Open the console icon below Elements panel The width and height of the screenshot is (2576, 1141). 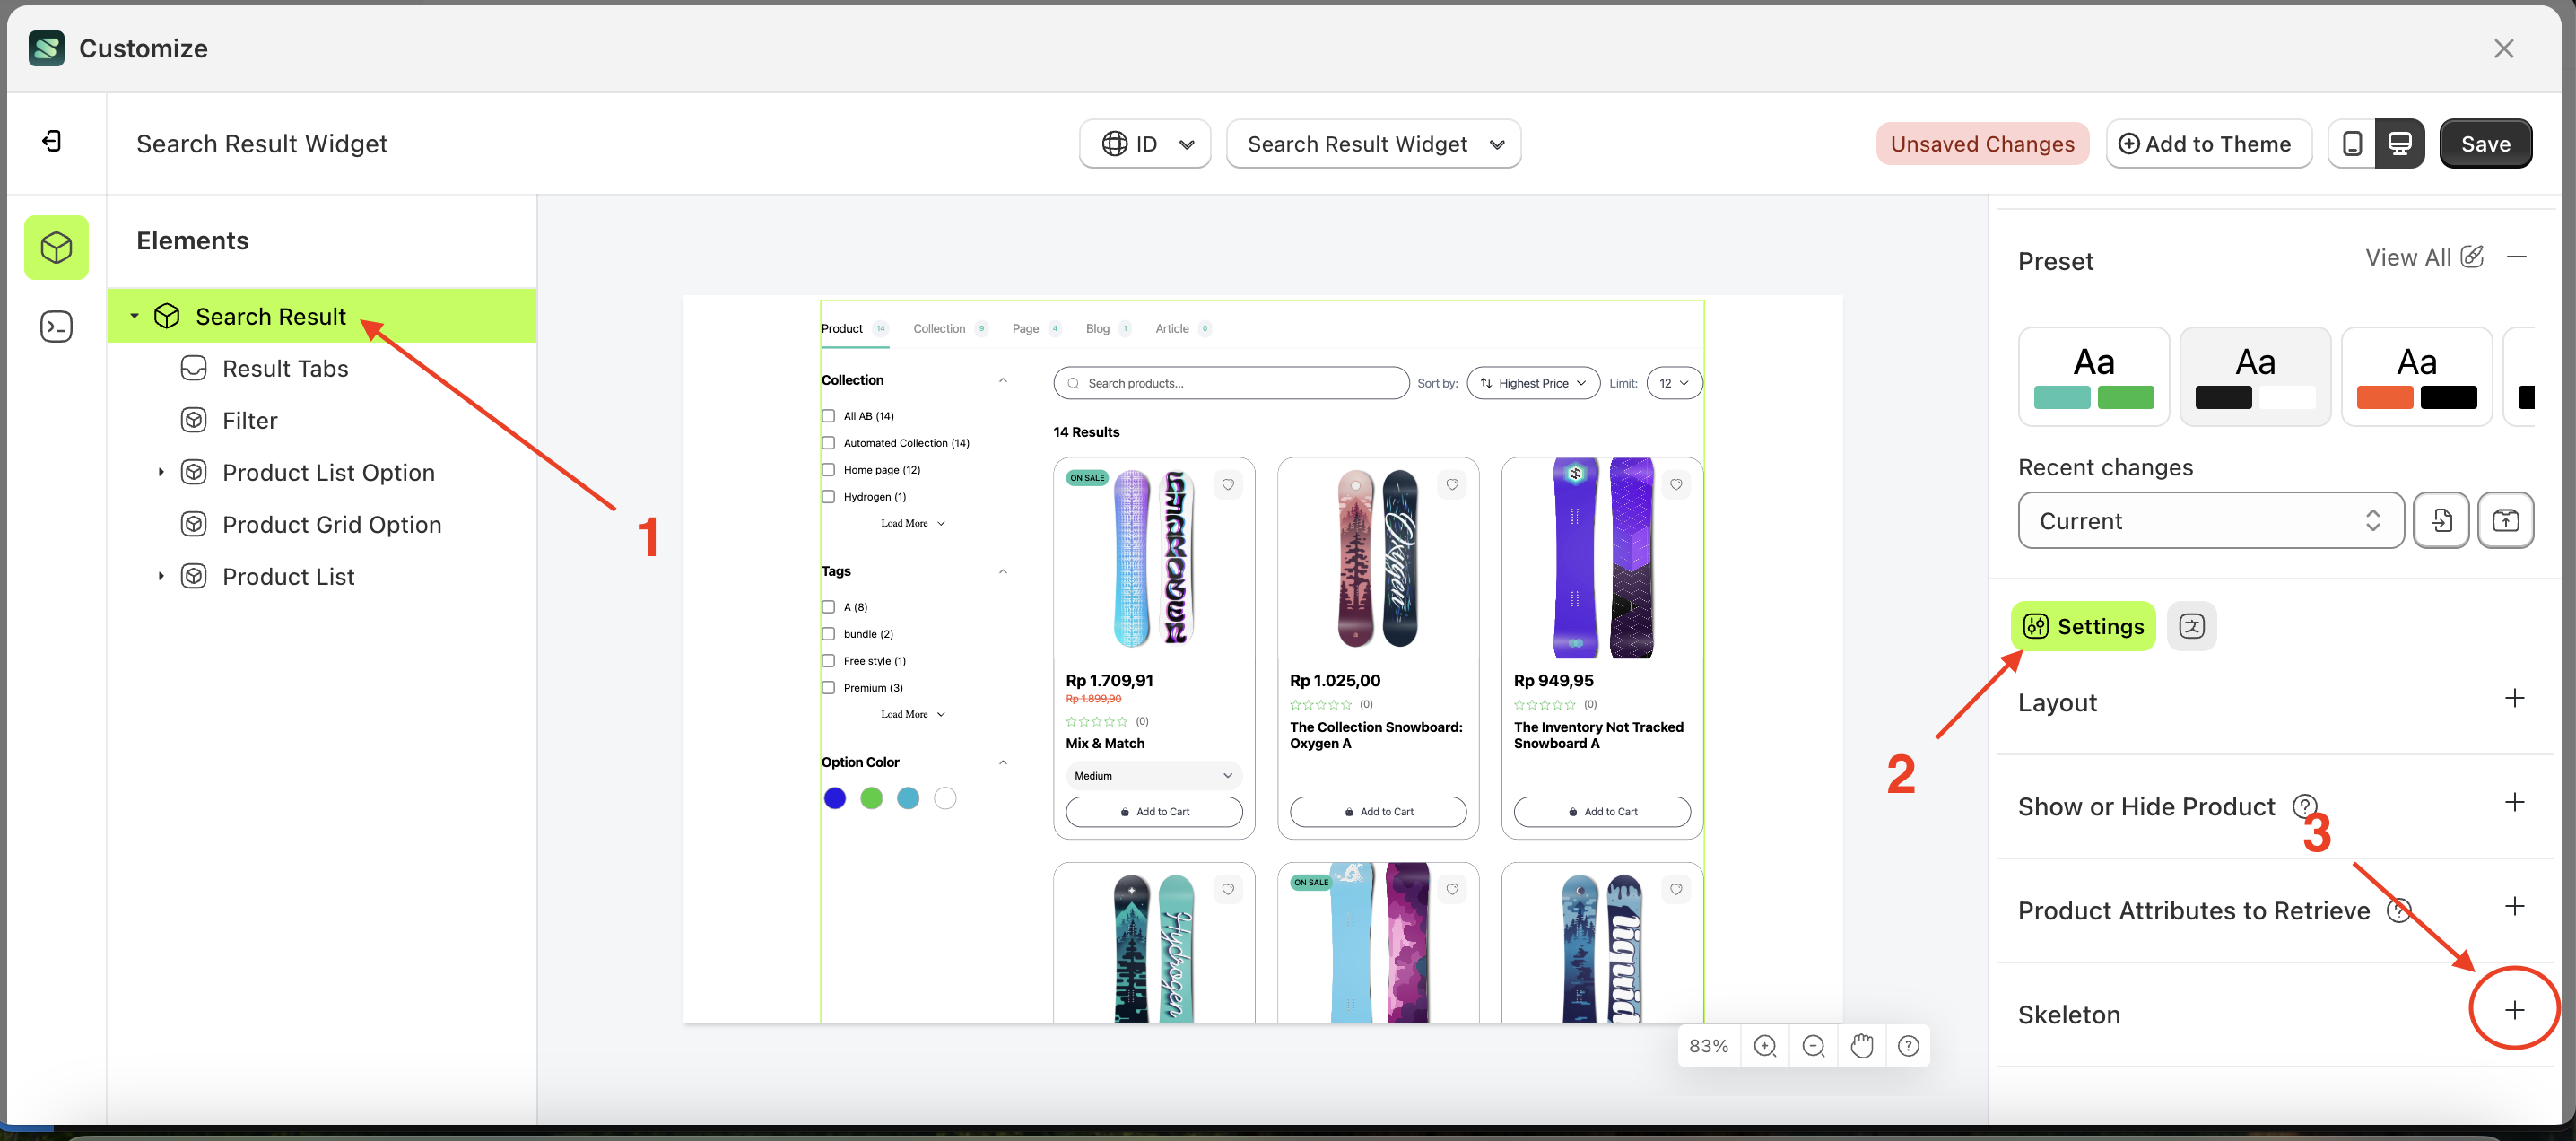coord(56,326)
